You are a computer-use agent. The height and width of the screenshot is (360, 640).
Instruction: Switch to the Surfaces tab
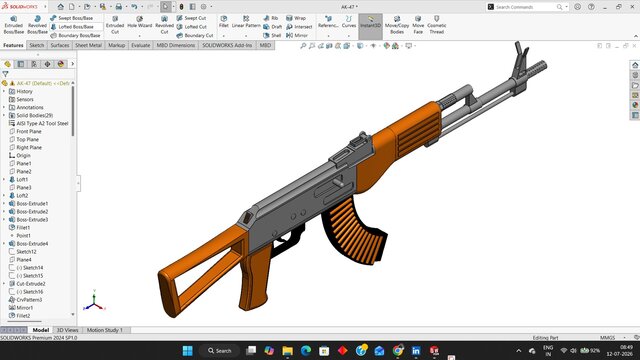[60, 45]
